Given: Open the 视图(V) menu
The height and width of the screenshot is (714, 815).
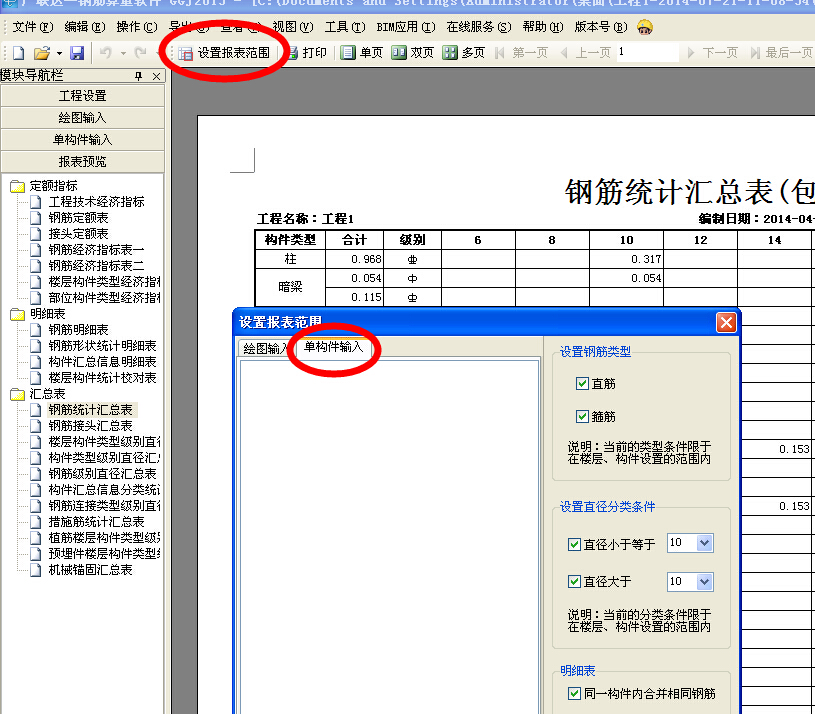Looking at the screenshot, I should click(293, 27).
